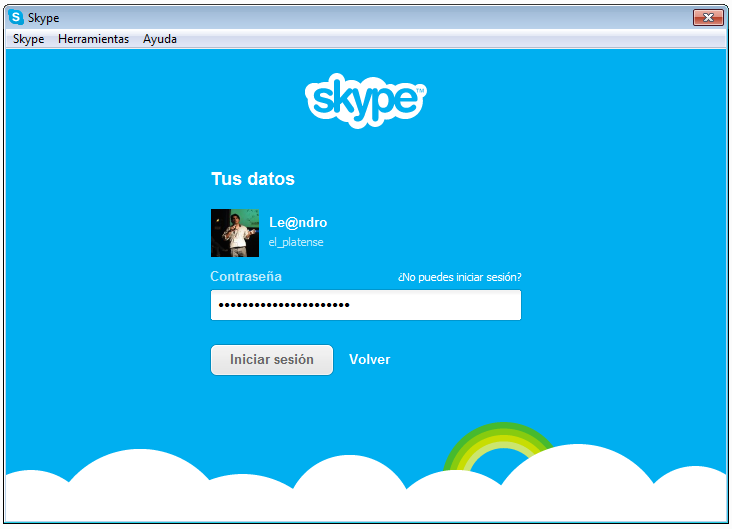The image size is (732, 529).
Task: Click the Le@ndro profile picture
Action: click(x=235, y=233)
